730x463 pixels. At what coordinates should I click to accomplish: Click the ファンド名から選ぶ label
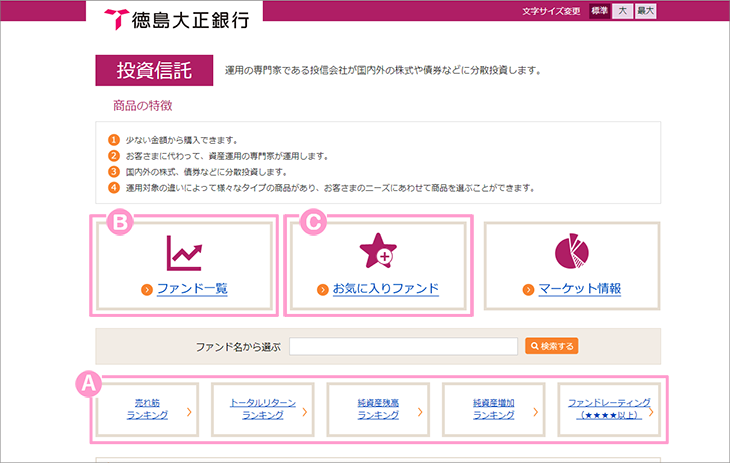click(x=238, y=347)
